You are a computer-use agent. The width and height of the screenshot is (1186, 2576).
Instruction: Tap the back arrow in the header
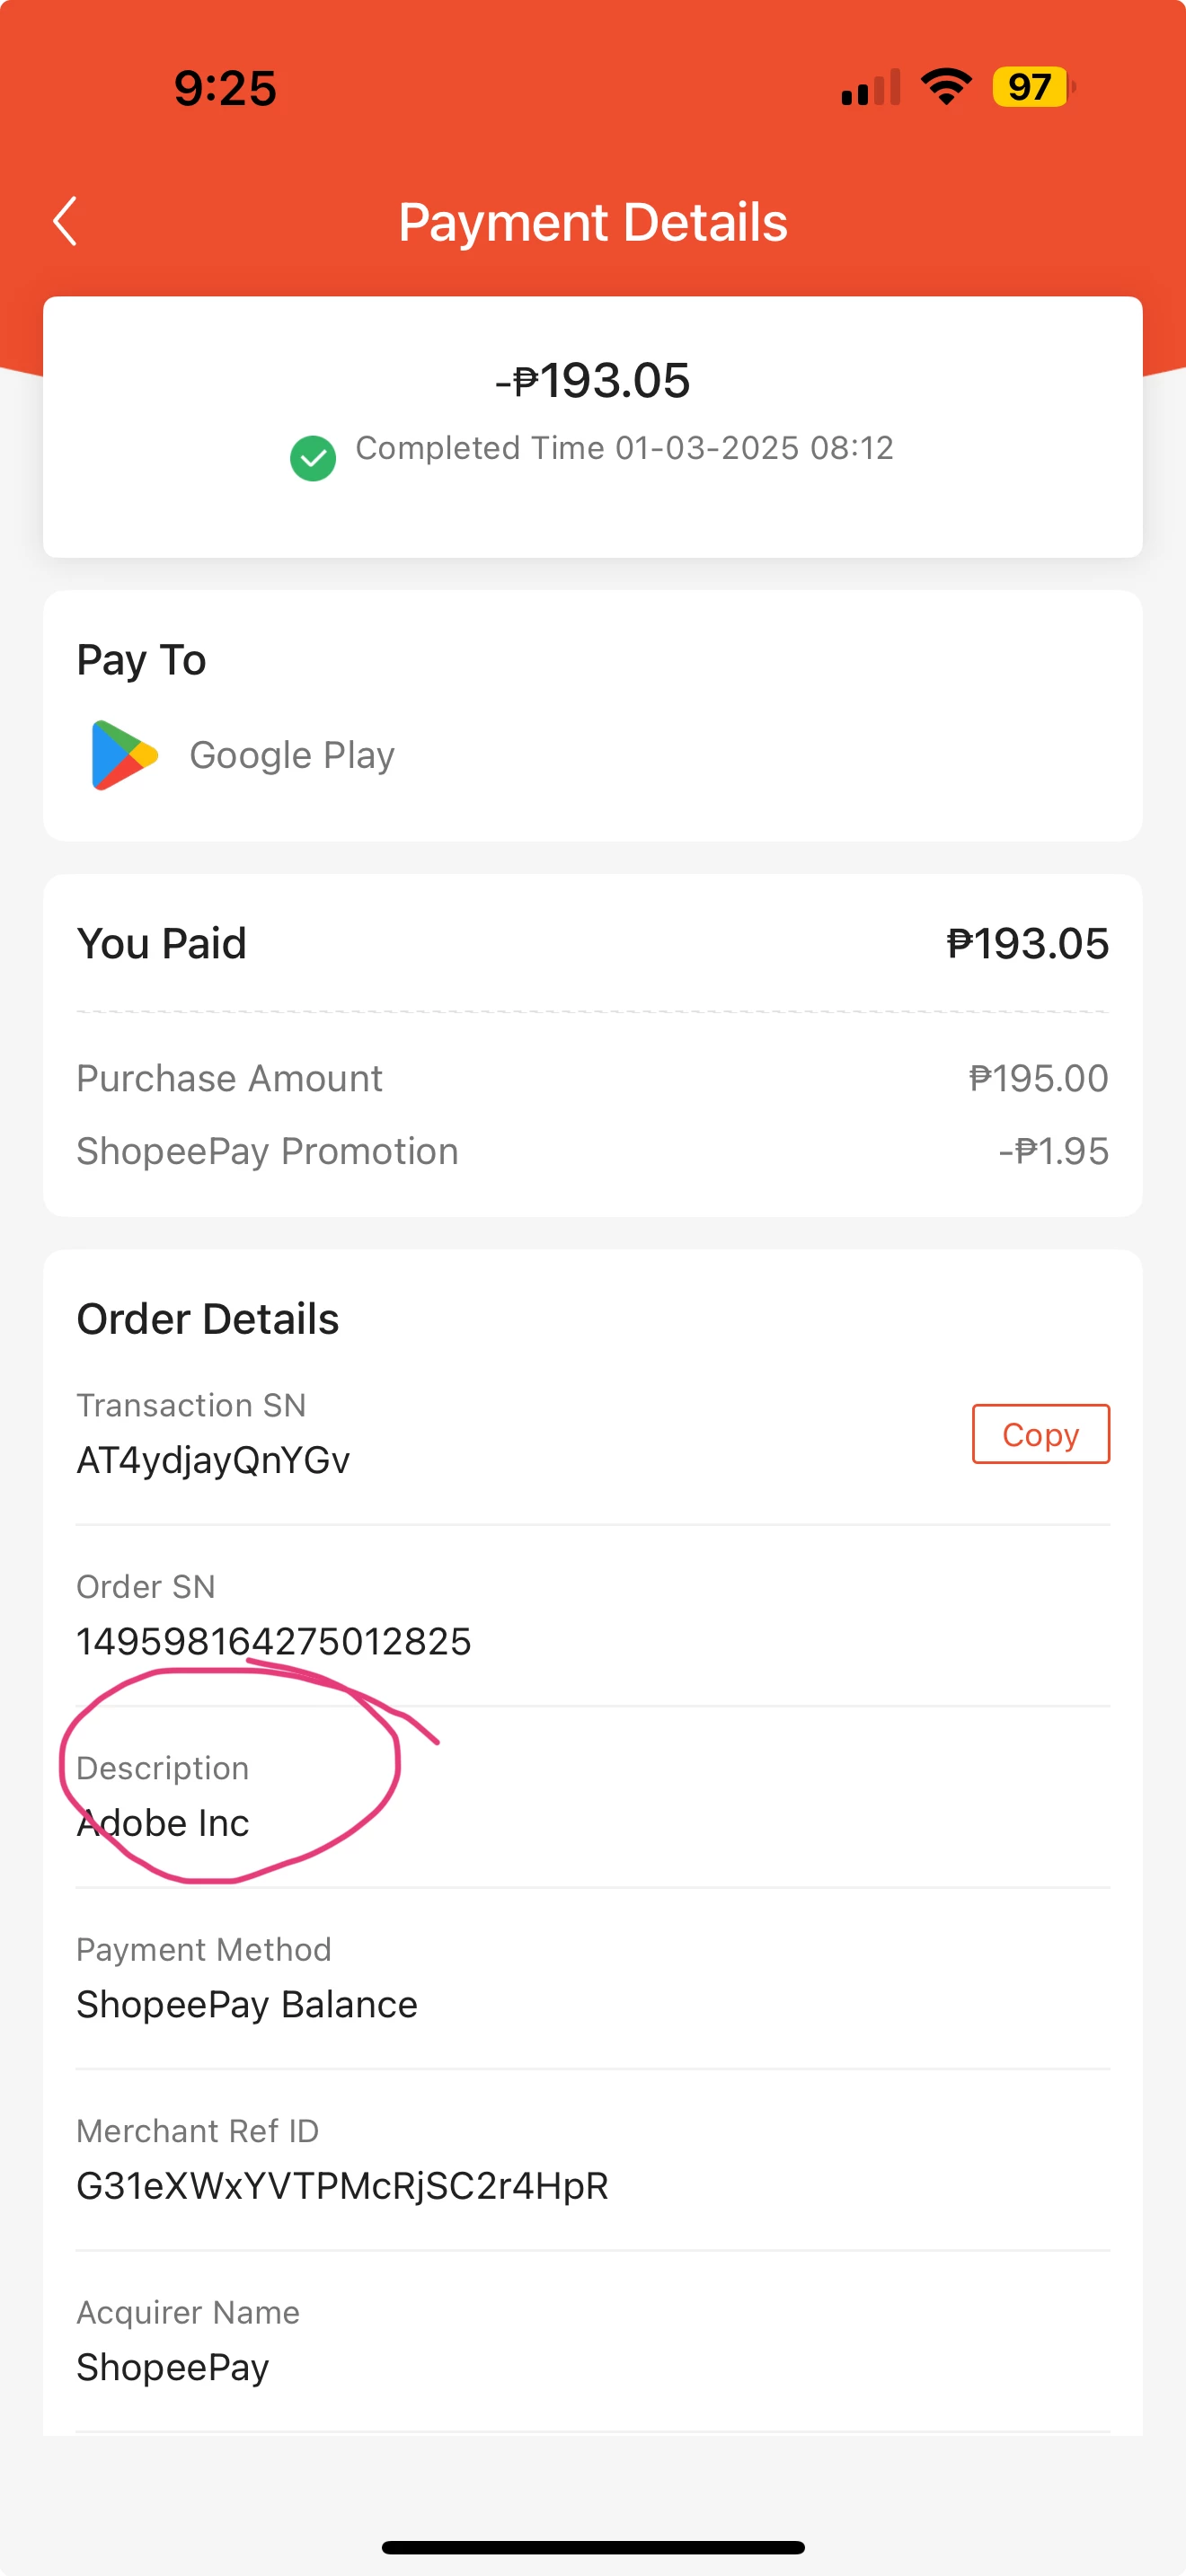pyautogui.click(x=65, y=221)
